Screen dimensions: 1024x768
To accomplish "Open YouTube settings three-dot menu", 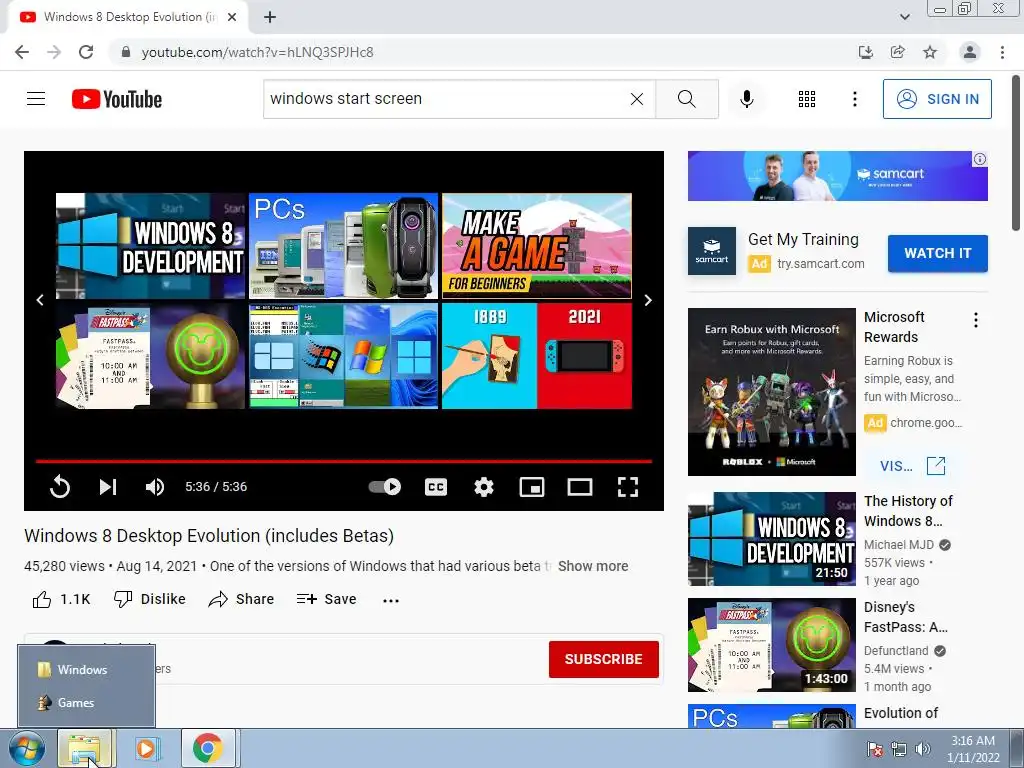I will tap(854, 99).
